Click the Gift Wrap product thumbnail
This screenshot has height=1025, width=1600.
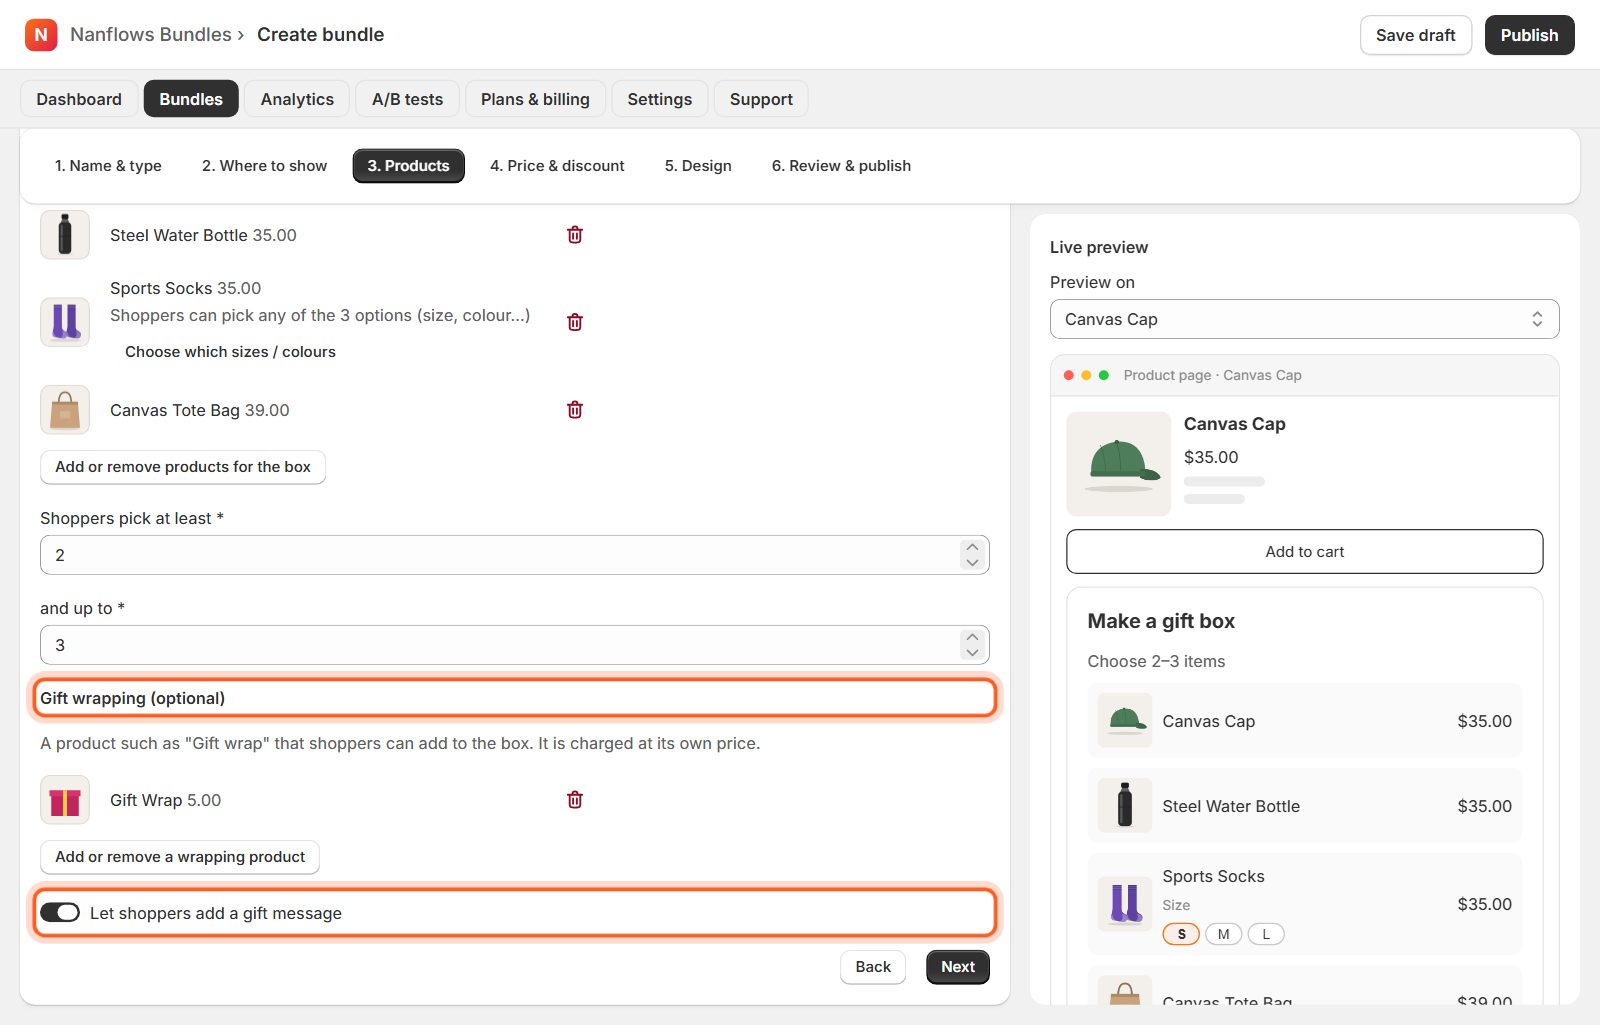pyautogui.click(x=65, y=800)
